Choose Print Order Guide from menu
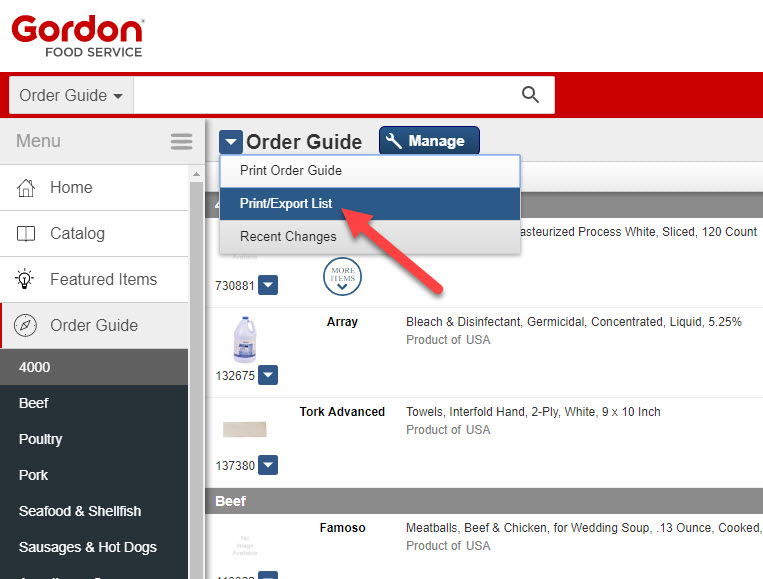 [x=370, y=171]
